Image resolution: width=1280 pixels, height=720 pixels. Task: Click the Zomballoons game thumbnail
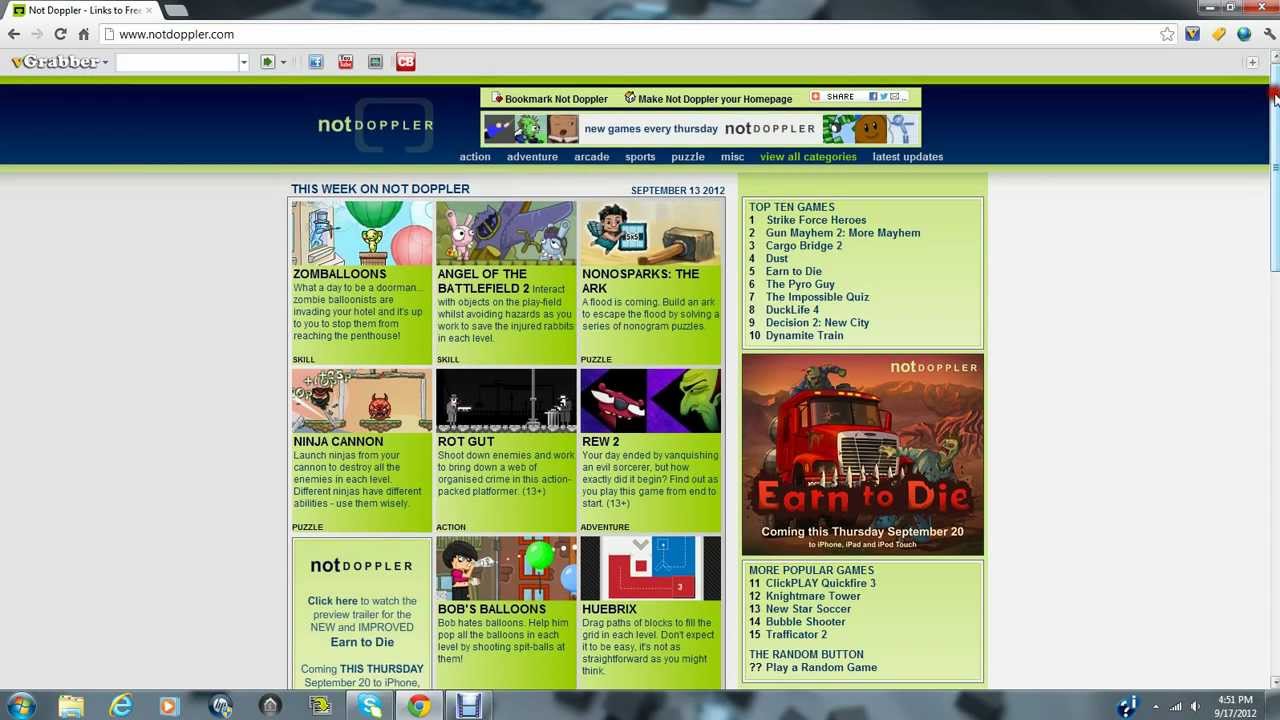pyautogui.click(x=362, y=234)
